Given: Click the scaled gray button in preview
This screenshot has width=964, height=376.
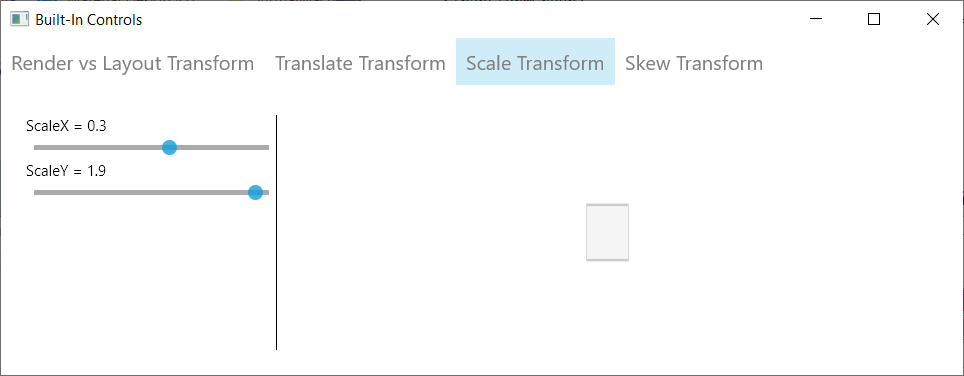Looking at the screenshot, I should click(x=607, y=232).
